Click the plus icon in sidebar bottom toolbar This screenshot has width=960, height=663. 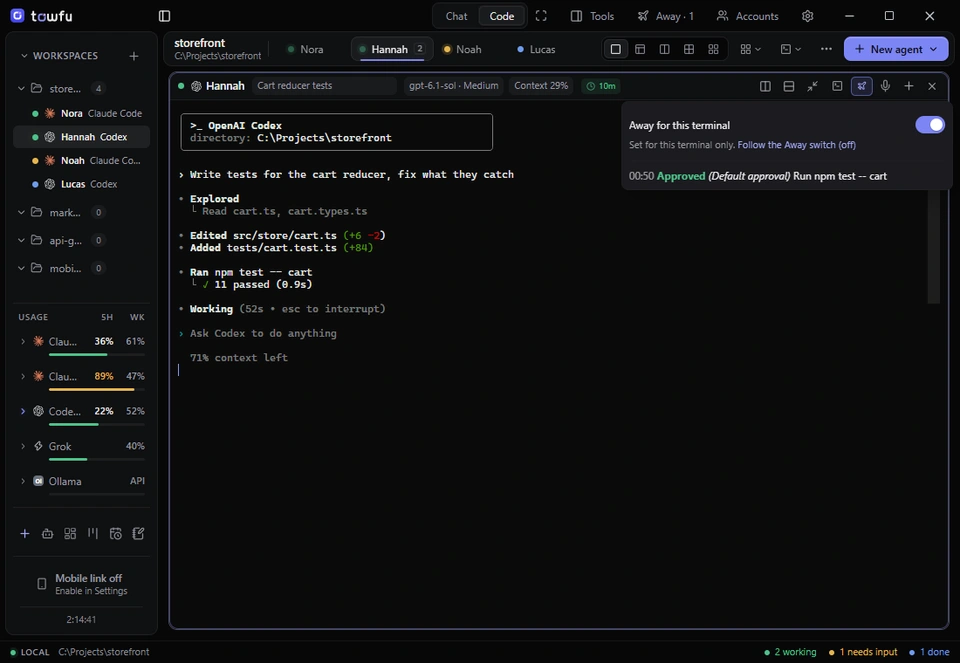(24, 534)
